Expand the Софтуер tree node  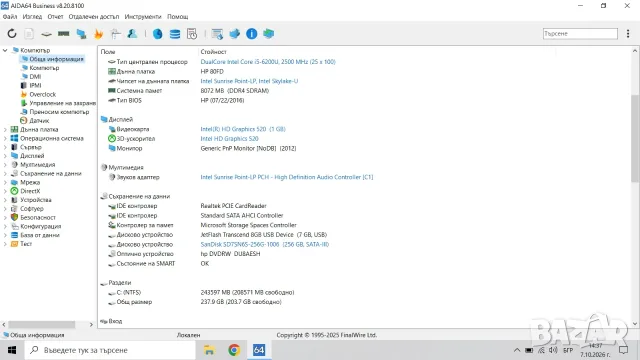coord(5,209)
